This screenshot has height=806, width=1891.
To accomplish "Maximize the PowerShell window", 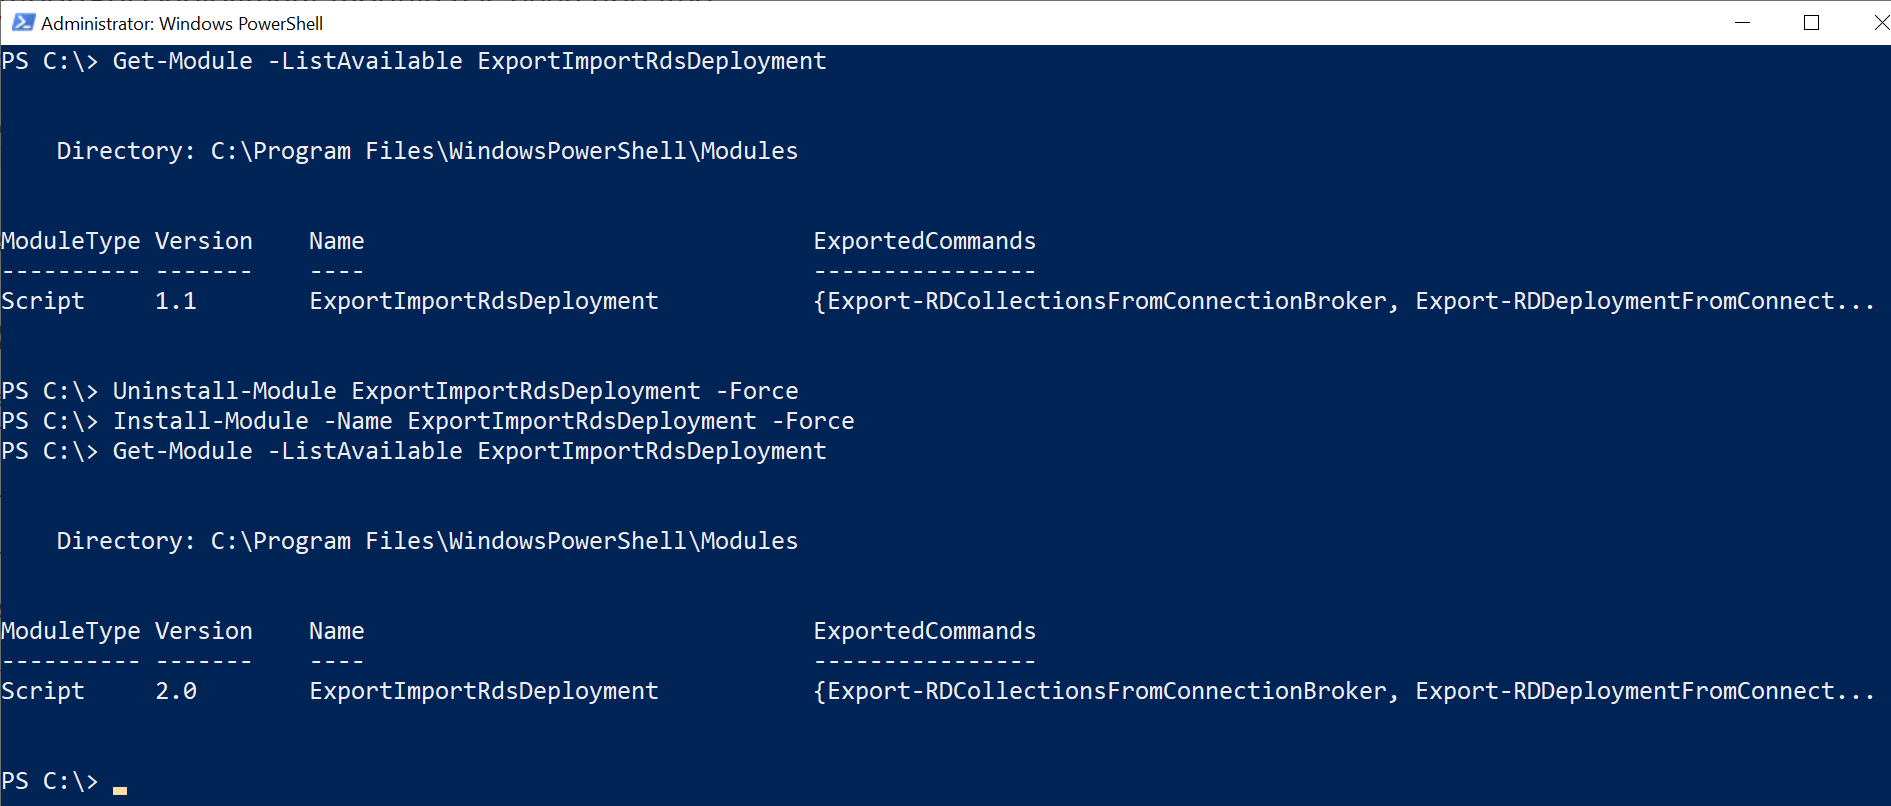I will (1811, 22).
